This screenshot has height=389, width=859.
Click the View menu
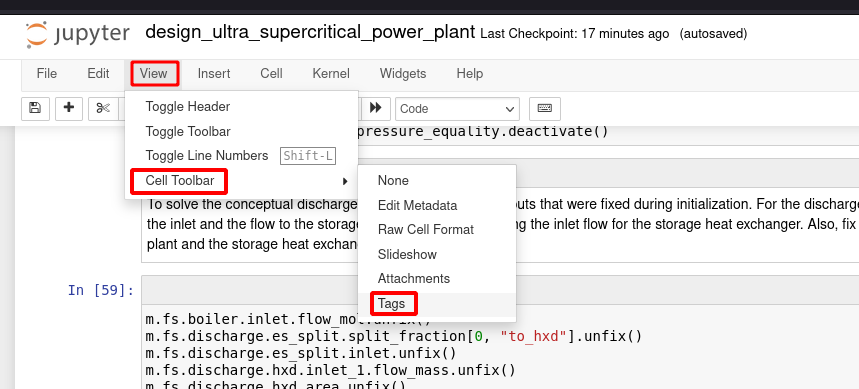(x=154, y=73)
